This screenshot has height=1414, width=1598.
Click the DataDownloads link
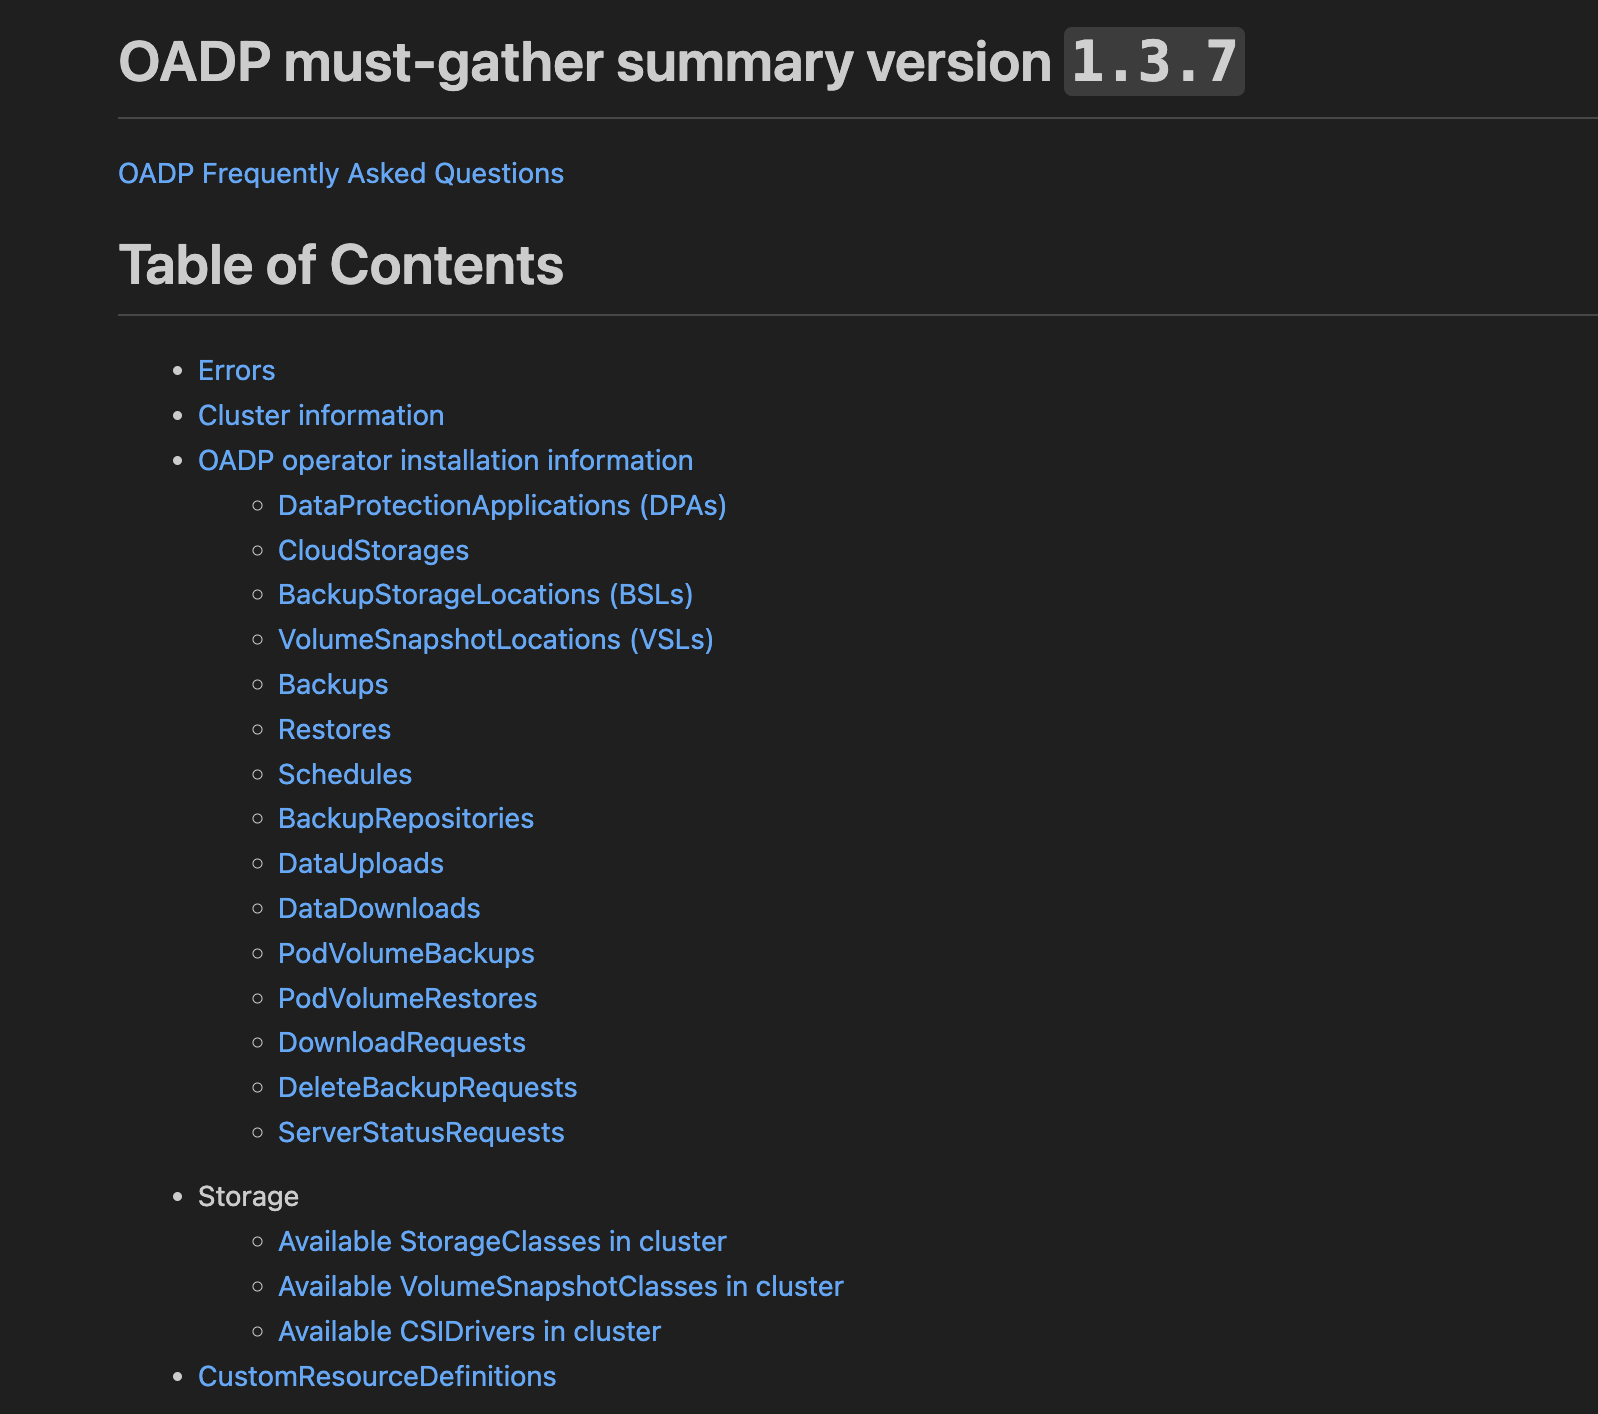coord(379,909)
